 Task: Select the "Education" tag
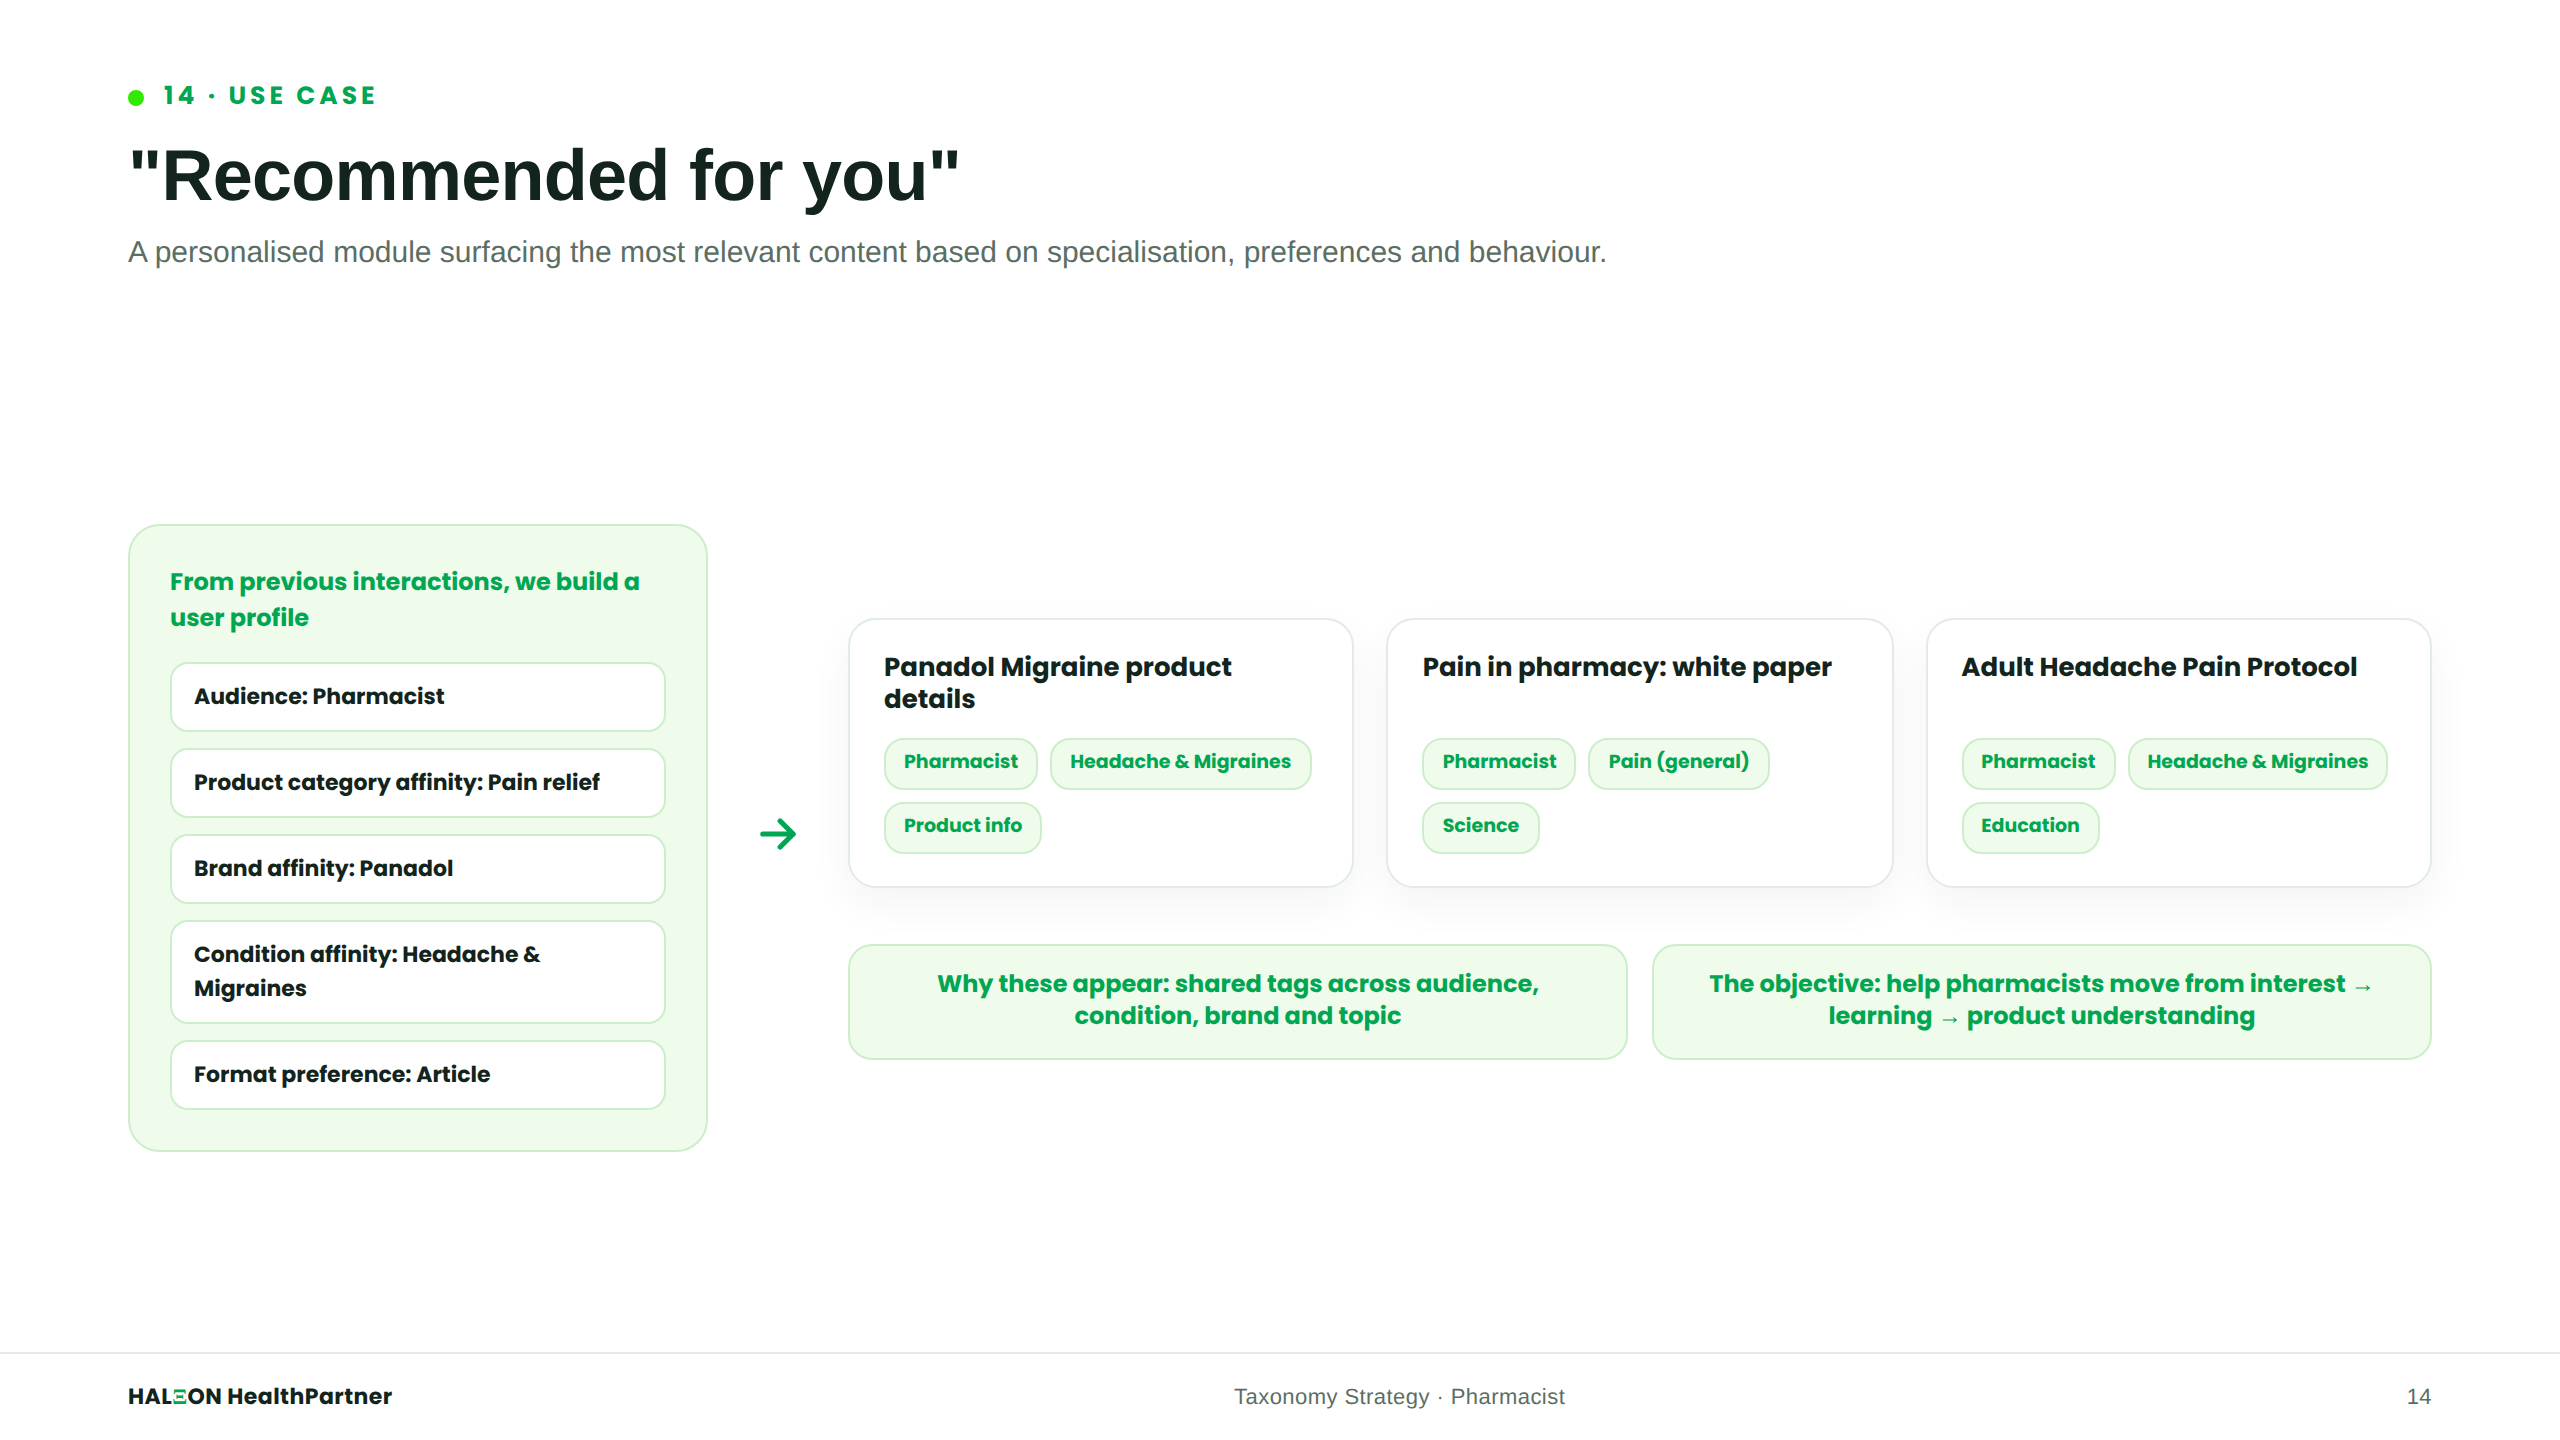click(x=2030, y=827)
